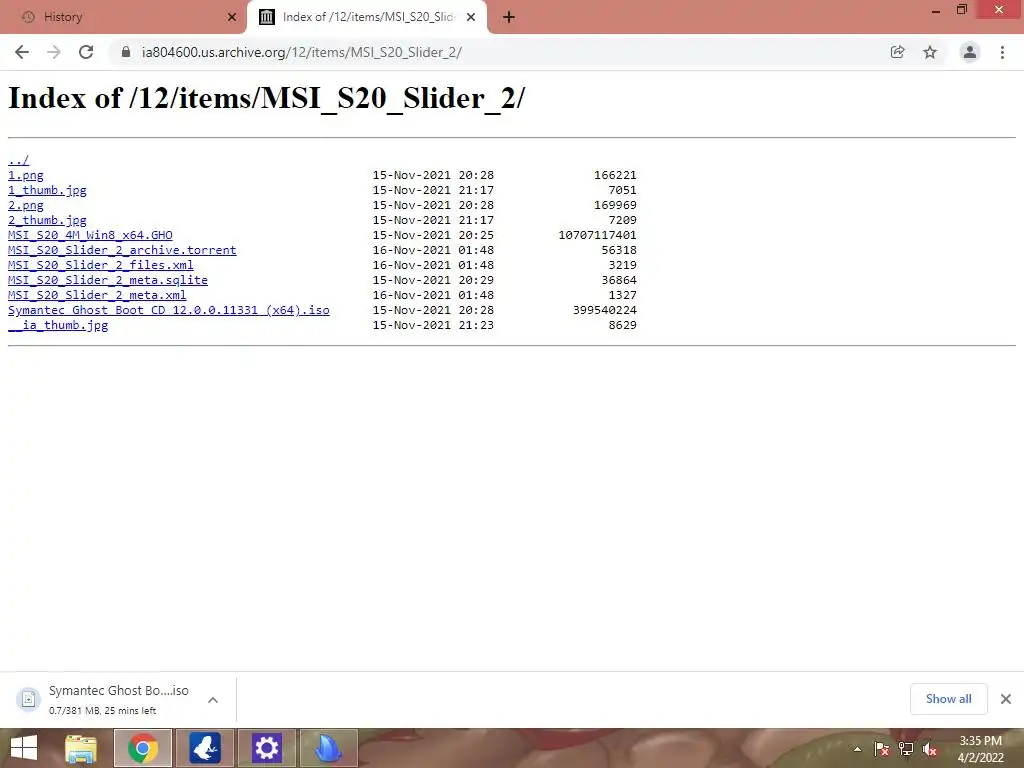Open File Explorer from taskbar

click(x=81, y=748)
